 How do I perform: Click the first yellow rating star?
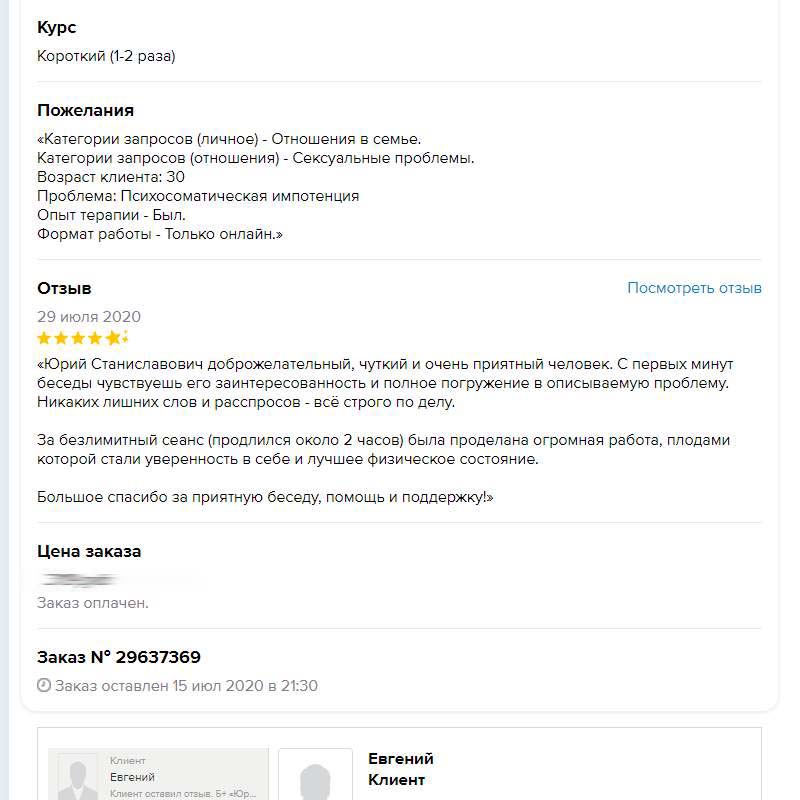pyautogui.click(x=44, y=338)
